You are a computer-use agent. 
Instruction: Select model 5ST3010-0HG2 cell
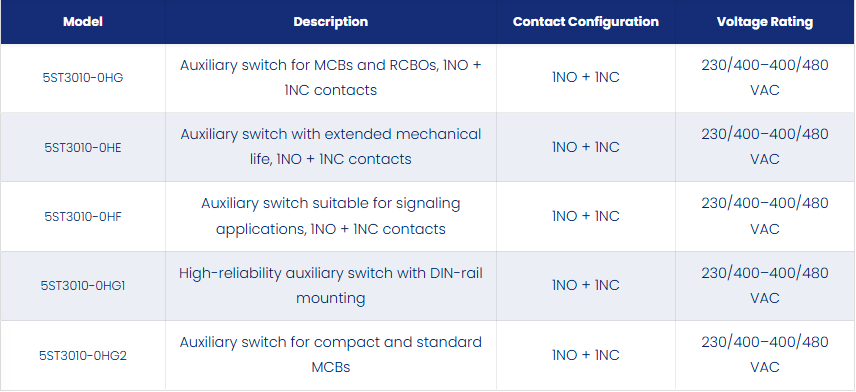83,355
